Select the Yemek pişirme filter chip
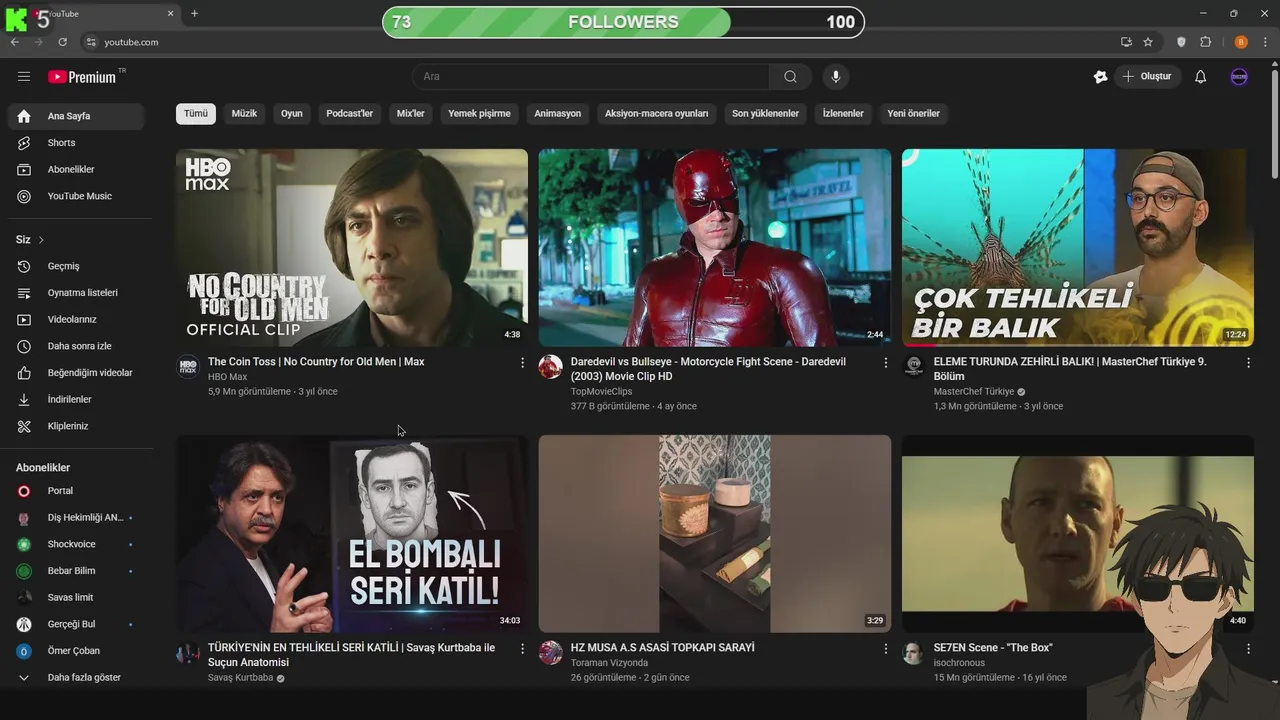 click(479, 114)
